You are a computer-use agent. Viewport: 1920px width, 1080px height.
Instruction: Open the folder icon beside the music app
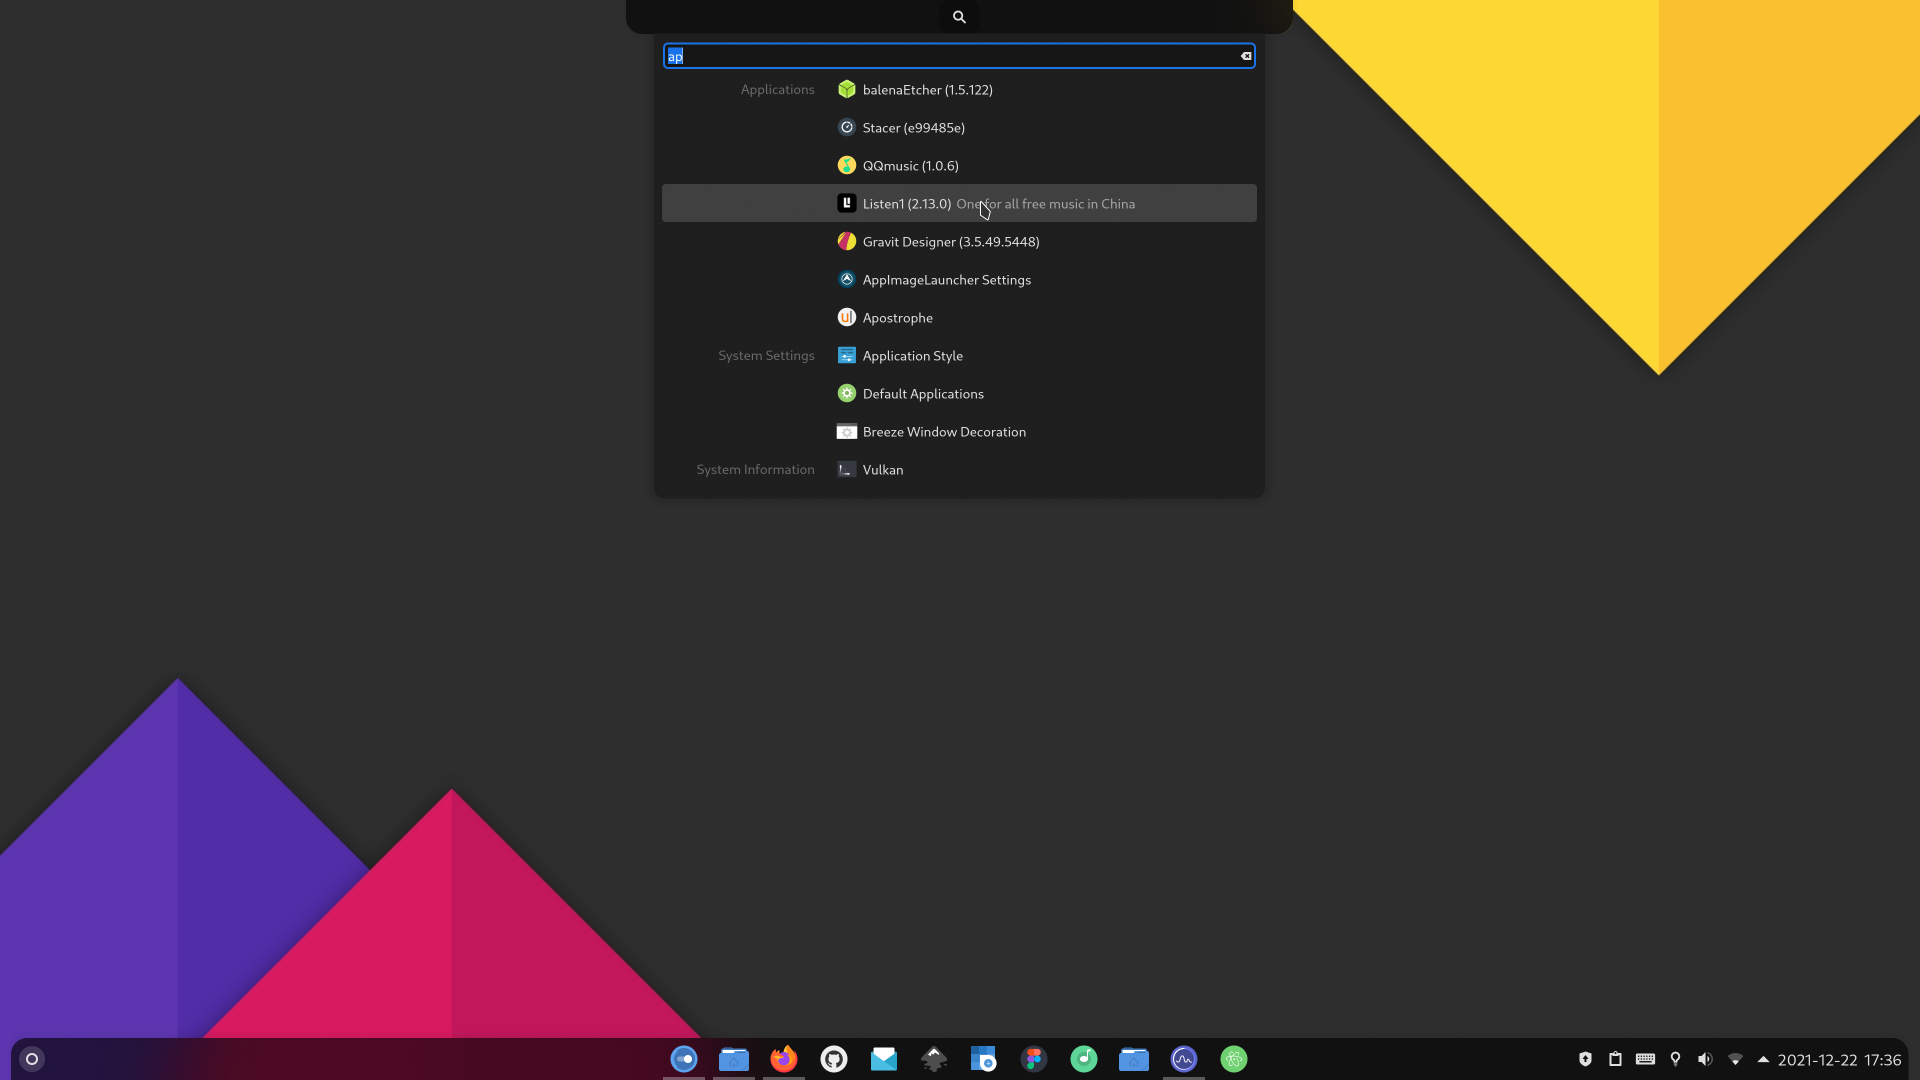1134,1059
